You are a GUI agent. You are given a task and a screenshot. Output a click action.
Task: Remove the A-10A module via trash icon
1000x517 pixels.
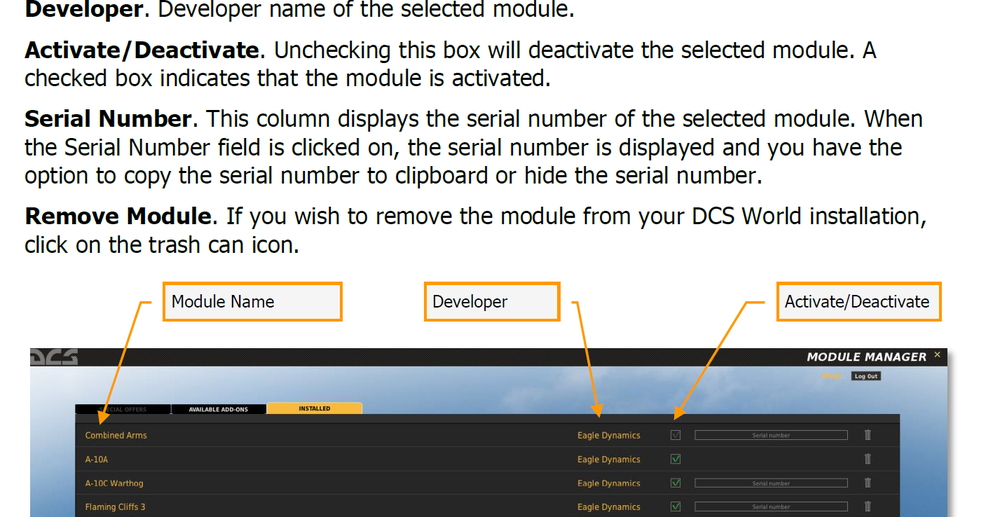(867, 459)
